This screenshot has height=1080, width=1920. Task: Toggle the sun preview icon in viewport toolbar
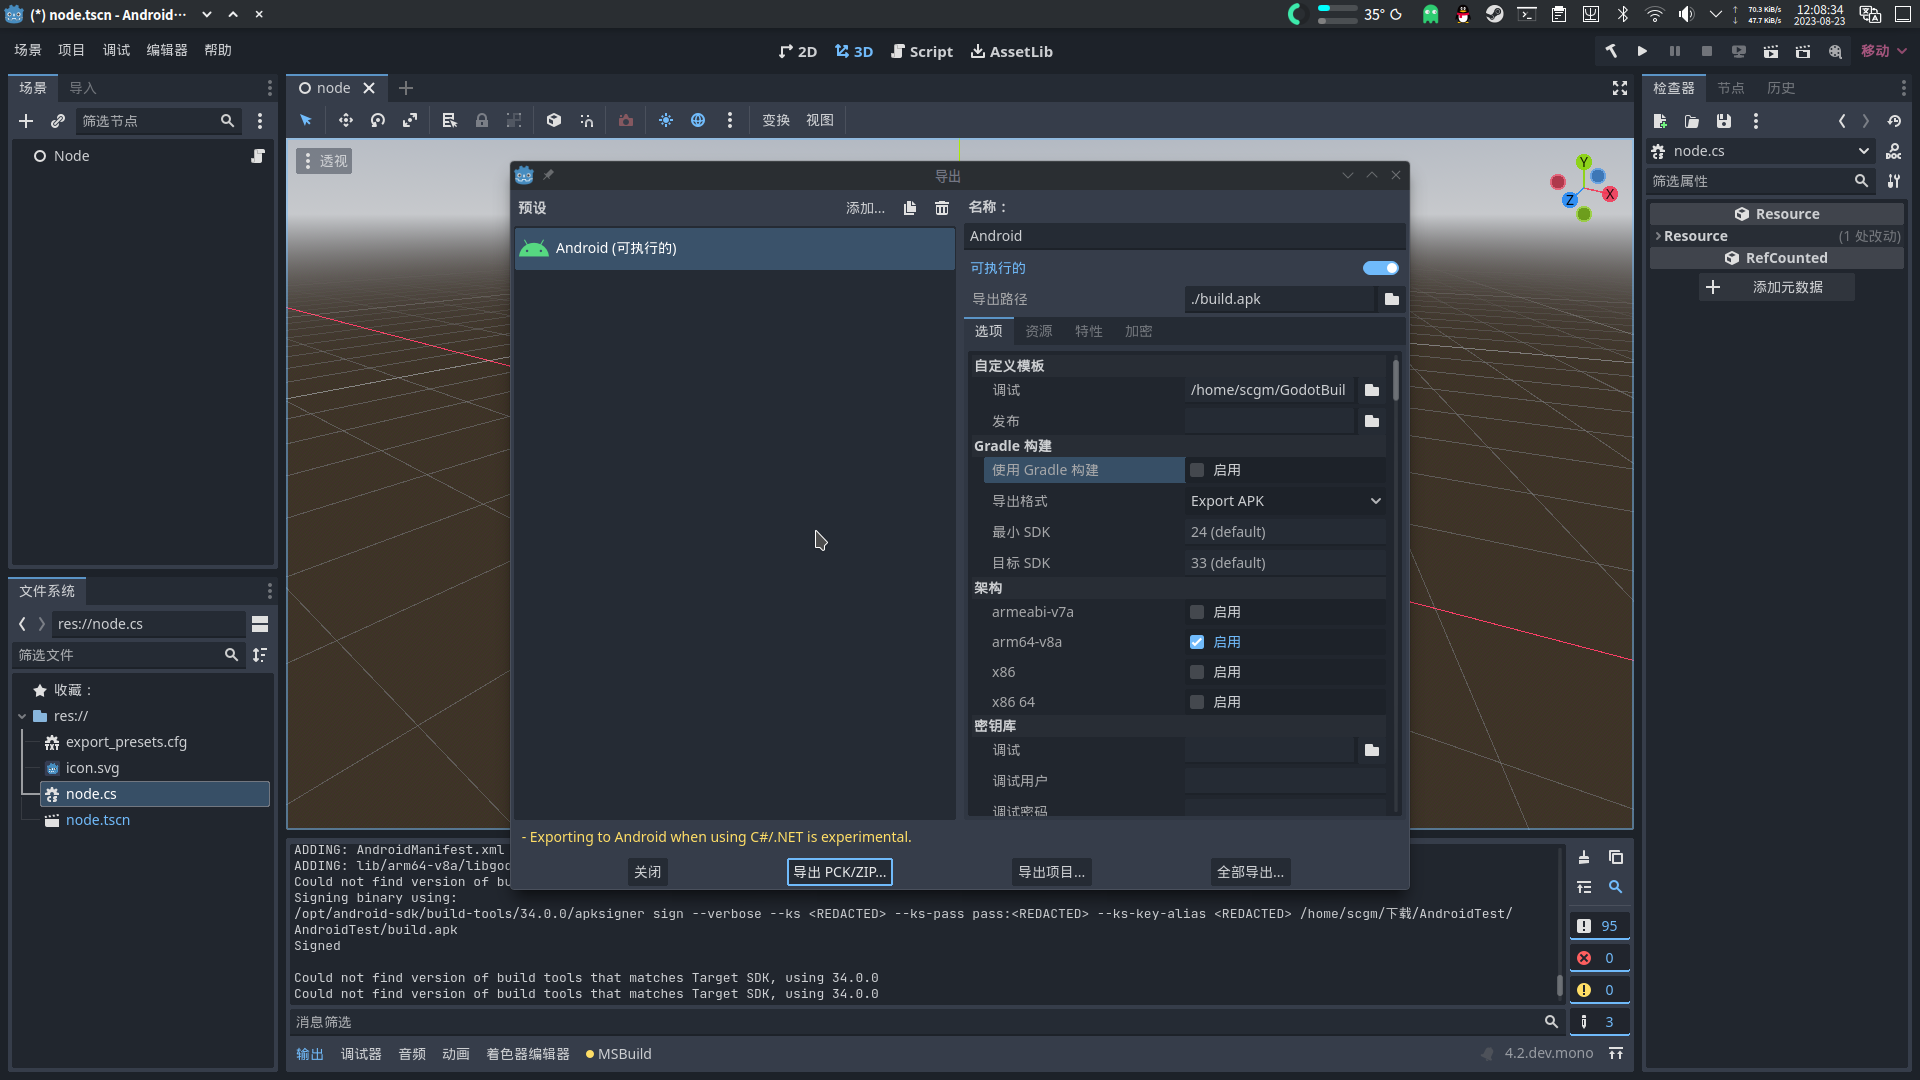click(x=667, y=120)
